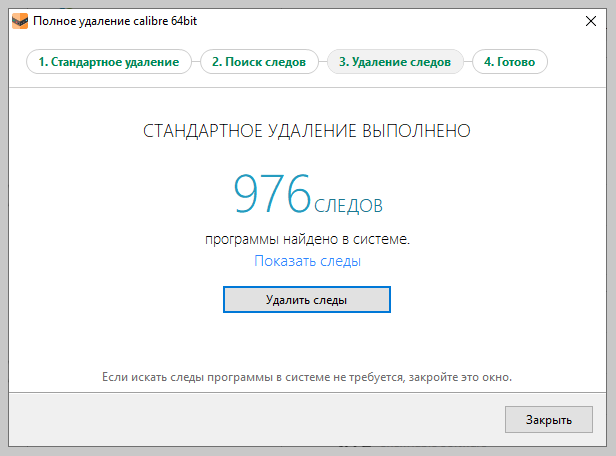Click the hint text about закройте это окно
Image resolution: width=616 pixels, height=456 pixels.
307,377
